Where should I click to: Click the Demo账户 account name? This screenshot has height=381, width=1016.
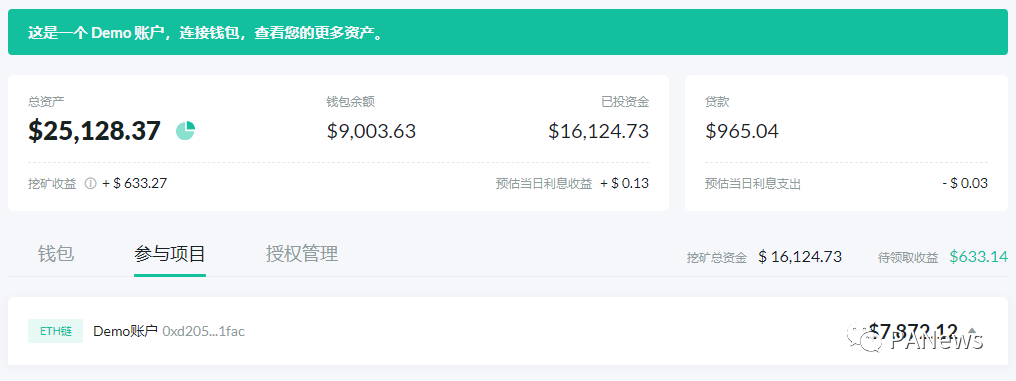[126, 331]
